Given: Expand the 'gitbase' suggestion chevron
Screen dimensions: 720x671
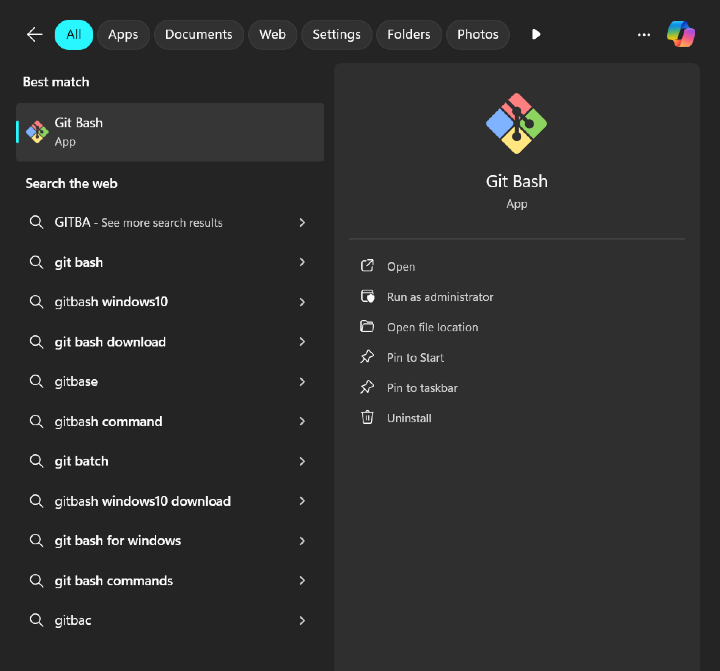Looking at the screenshot, I should [302, 382].
